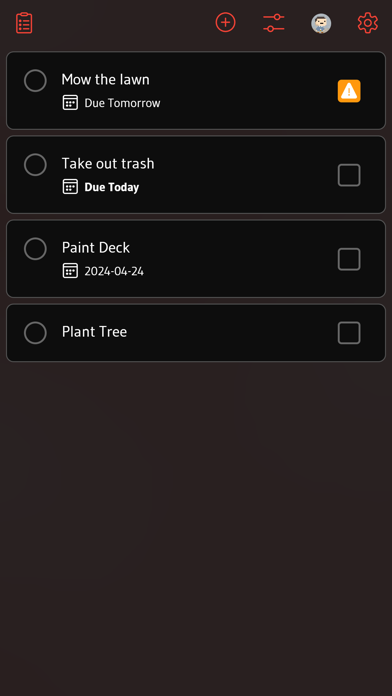Tick the checkbox on Plant Tree
Screen dimensions: 392x696
(349, 333)
